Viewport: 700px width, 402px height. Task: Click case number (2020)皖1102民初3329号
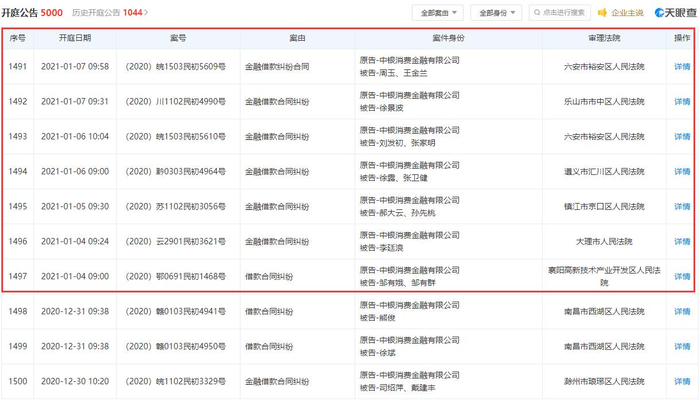[175, 381]
